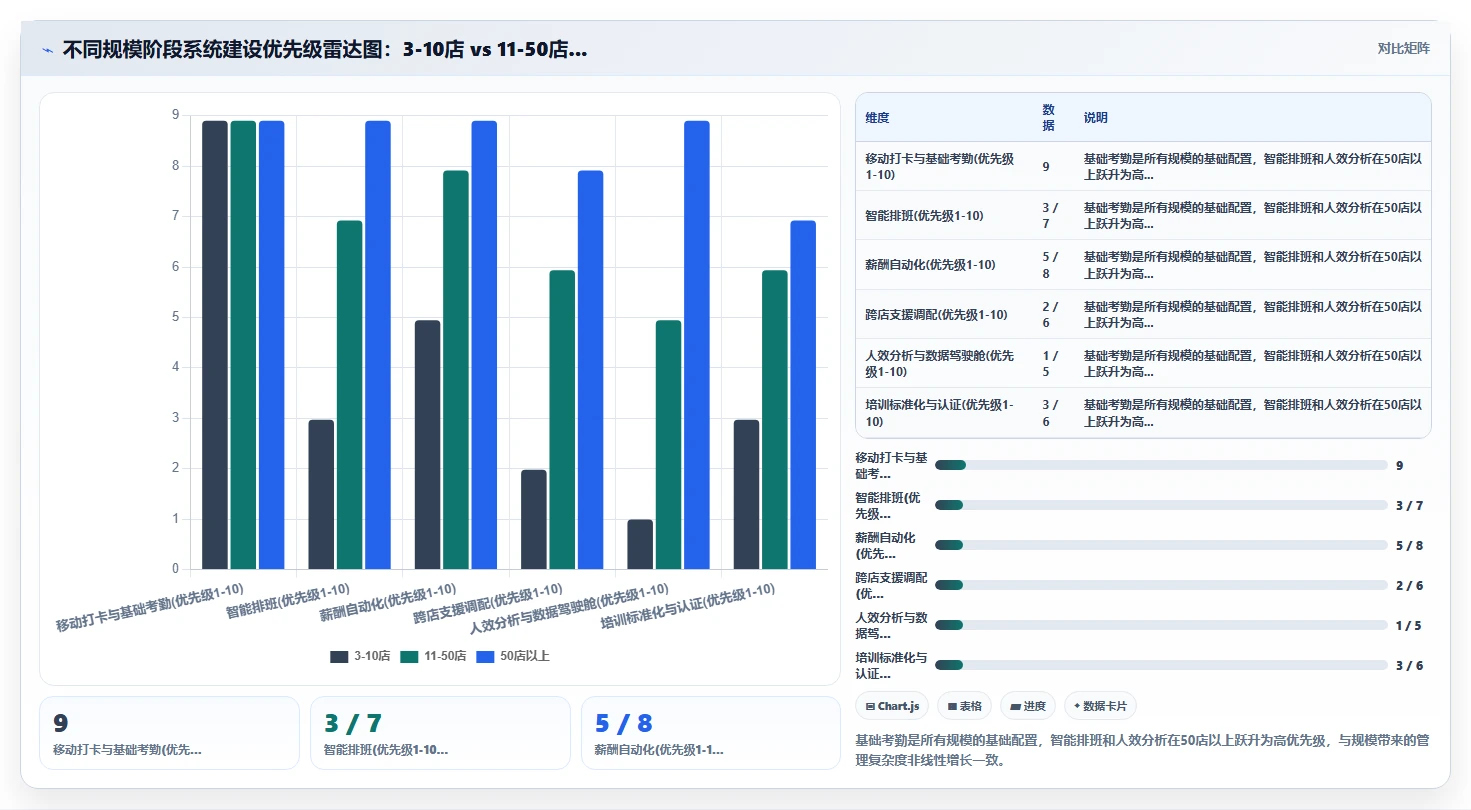1471x810 pixels.
Task: Click the 智能排班 progress bar
Action: (1161, 505)
